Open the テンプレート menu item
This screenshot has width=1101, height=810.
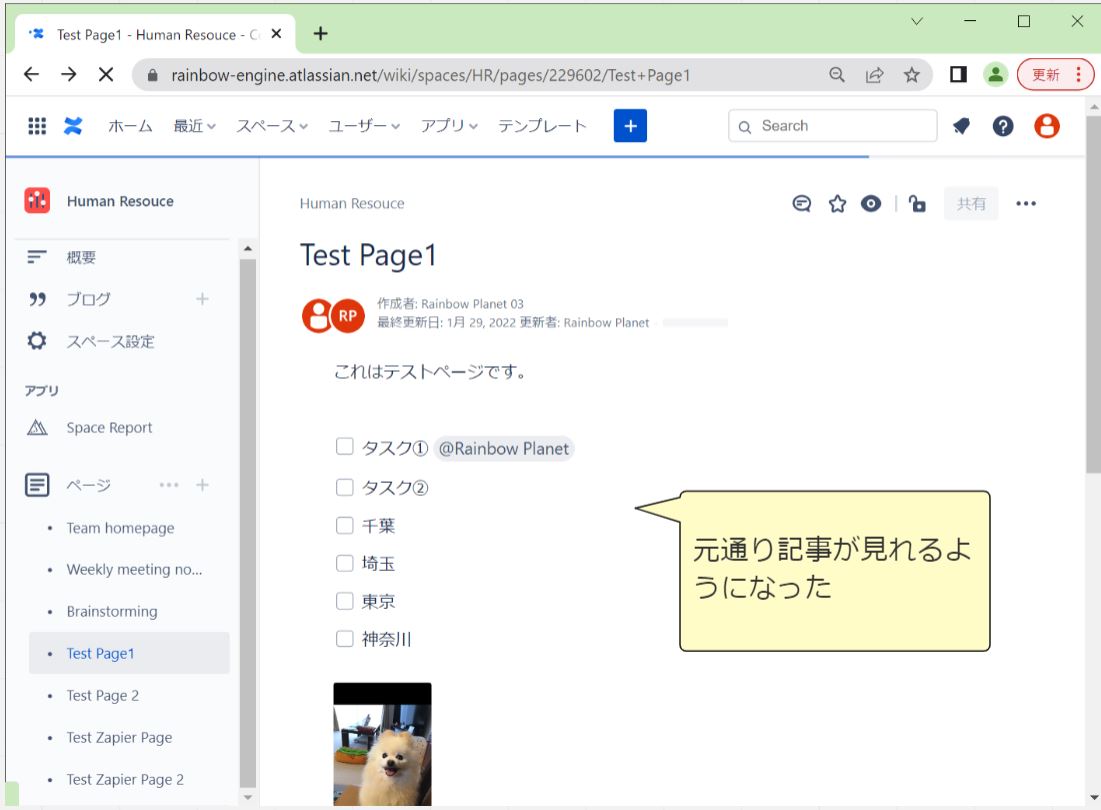pos(542,126)
